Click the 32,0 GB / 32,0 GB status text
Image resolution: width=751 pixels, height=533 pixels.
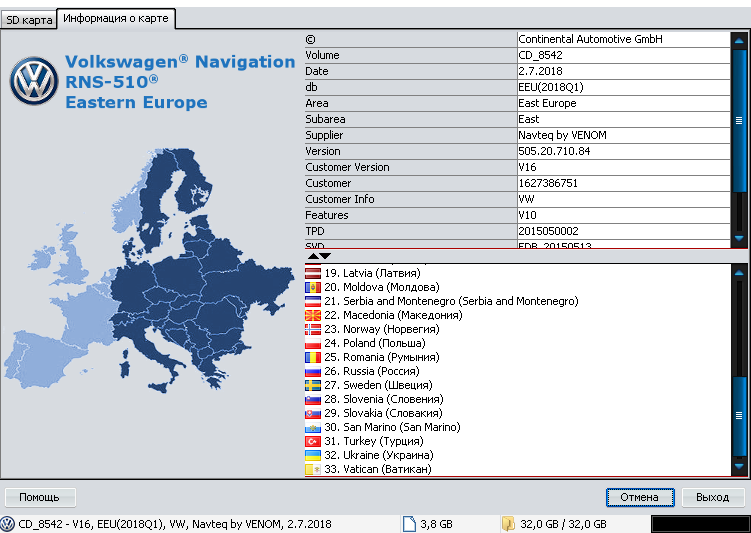[x=563, y=524]
